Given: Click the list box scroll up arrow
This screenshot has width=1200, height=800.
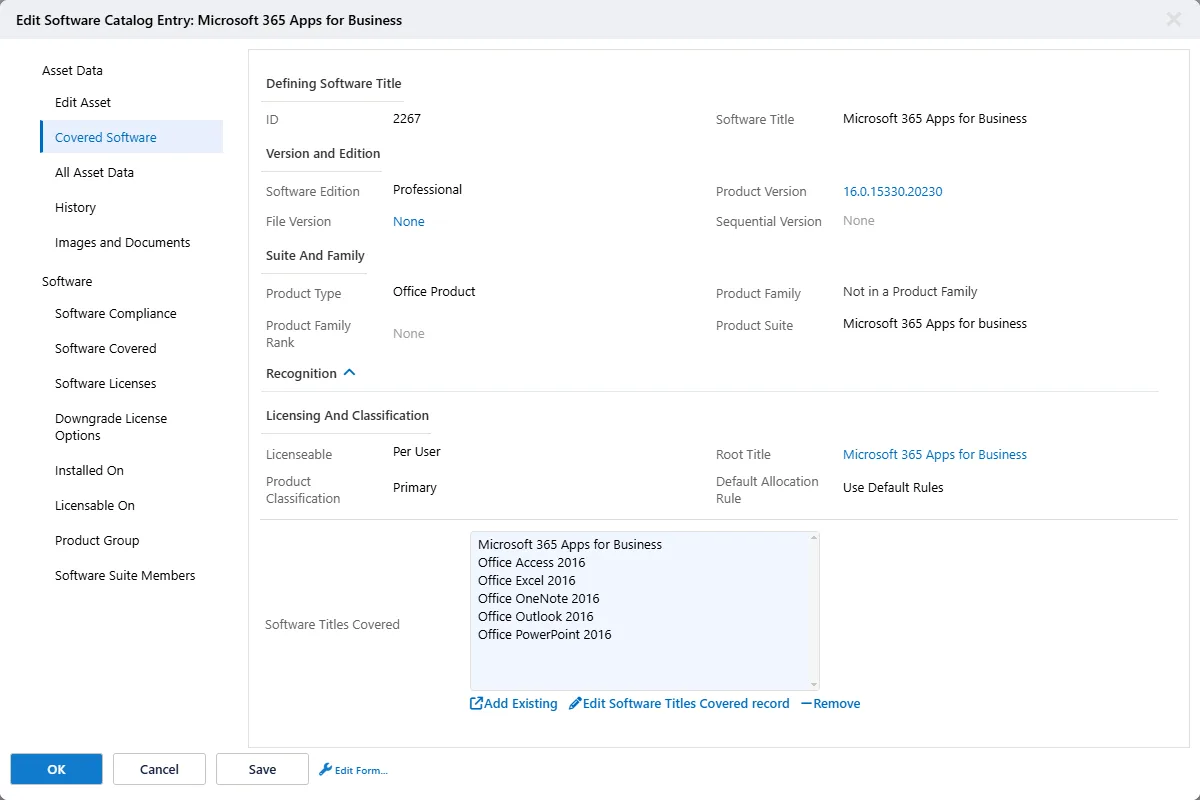Looking at the screenshot, I should [814, 538].
